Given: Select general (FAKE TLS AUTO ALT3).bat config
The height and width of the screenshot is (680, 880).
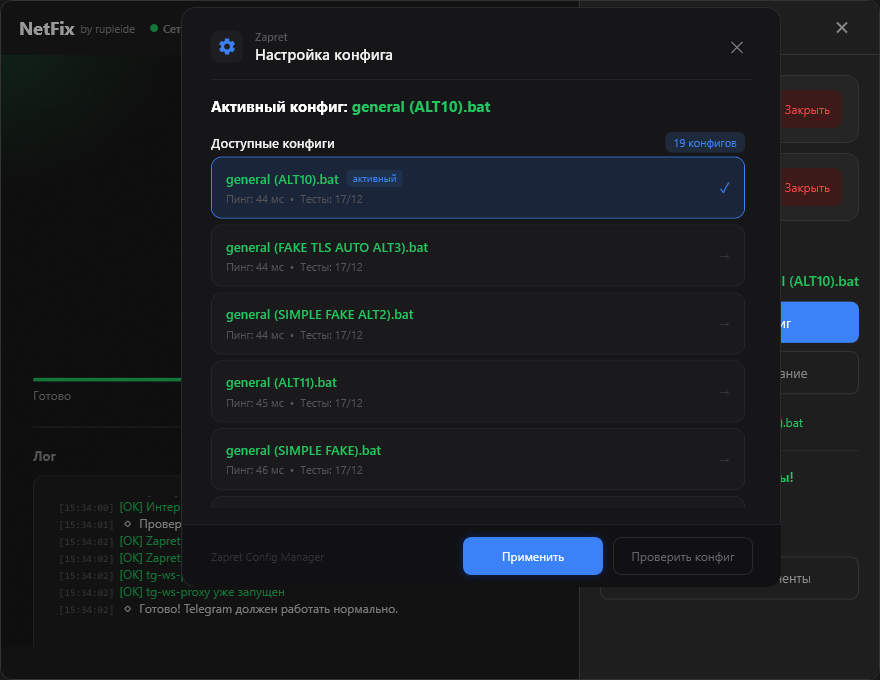Looking at the screenshot, I should (478, 256).
